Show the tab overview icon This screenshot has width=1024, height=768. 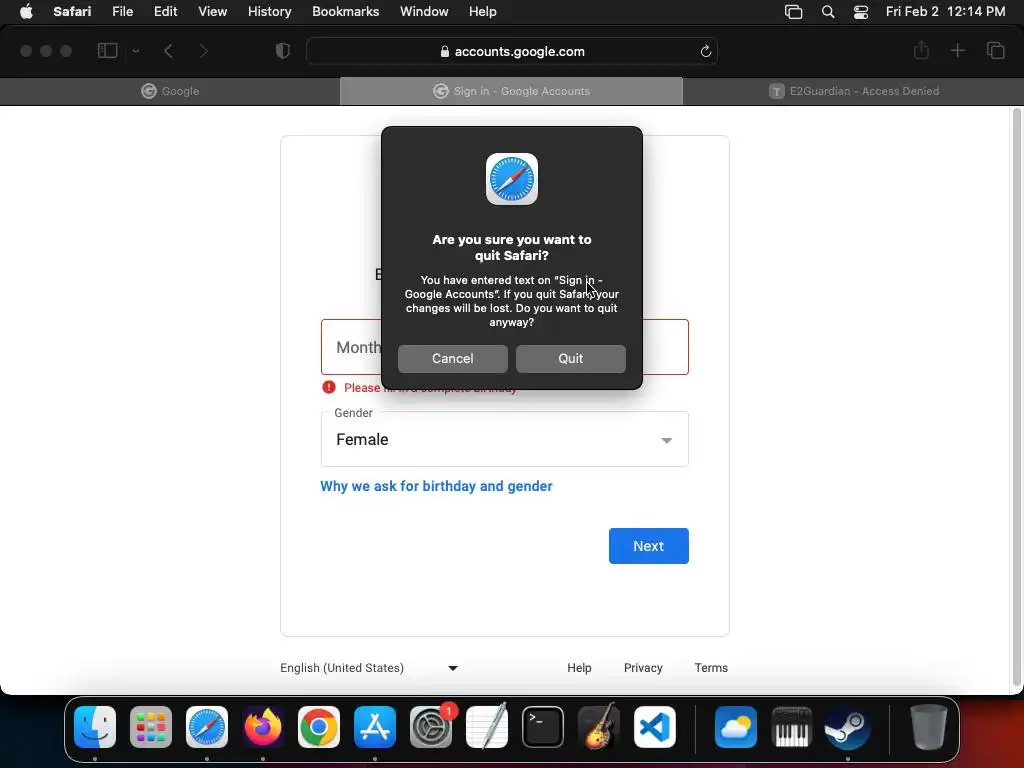[x=995, y=50]
